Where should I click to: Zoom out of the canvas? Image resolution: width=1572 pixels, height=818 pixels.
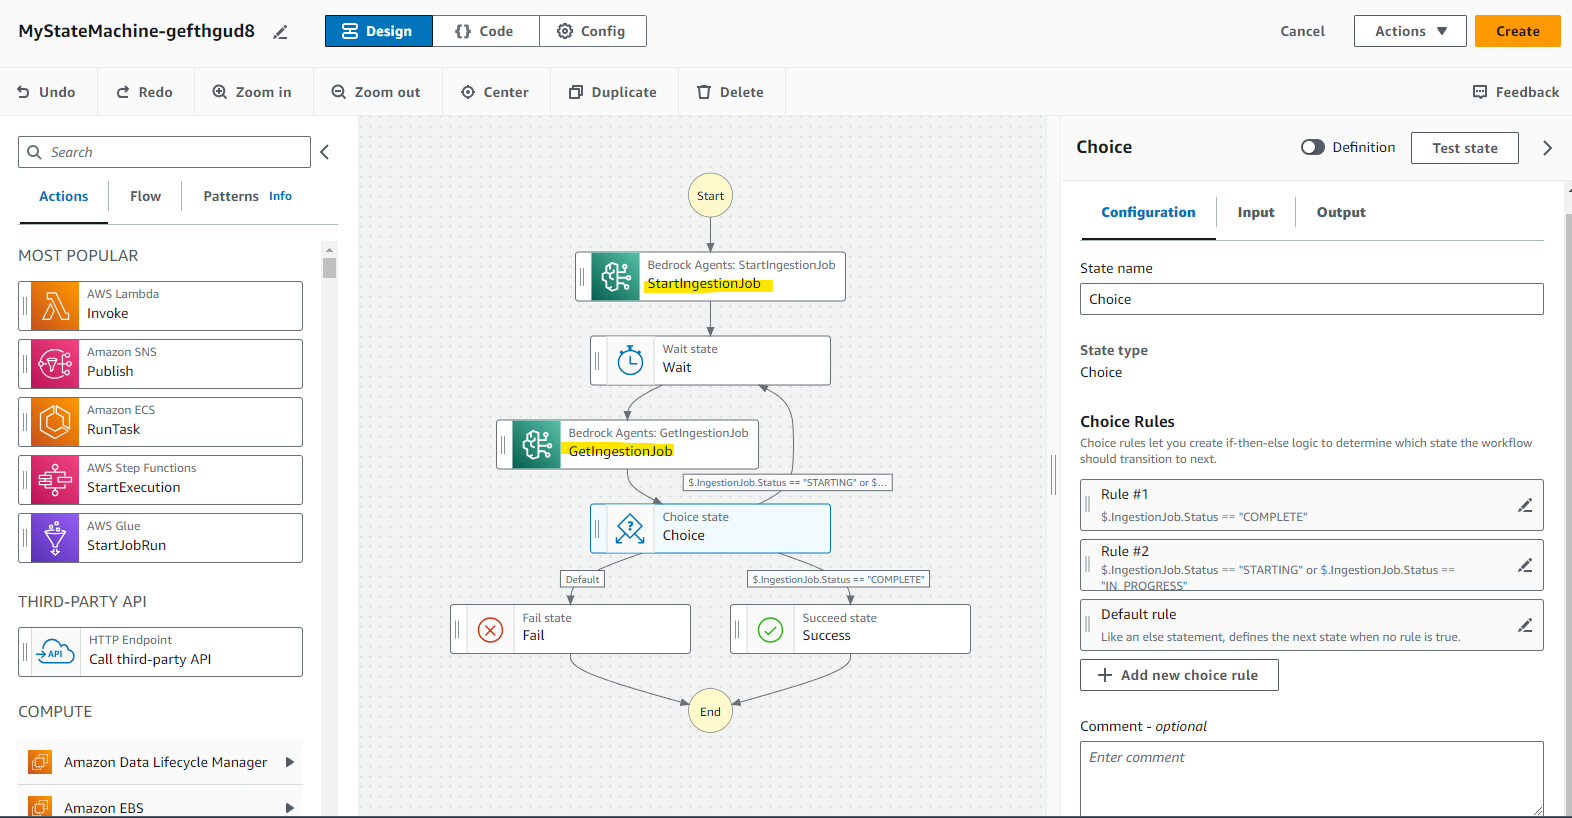[376, 92]
